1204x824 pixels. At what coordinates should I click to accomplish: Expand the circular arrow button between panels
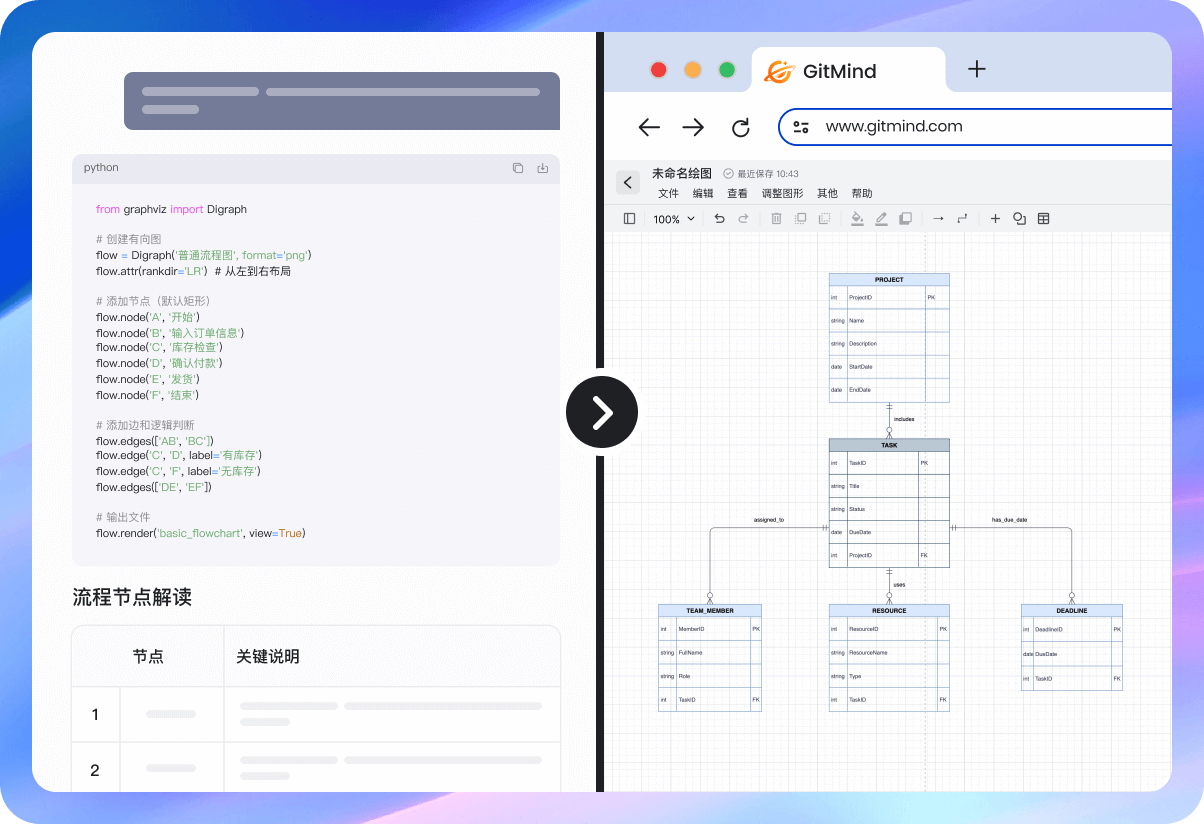601,412
